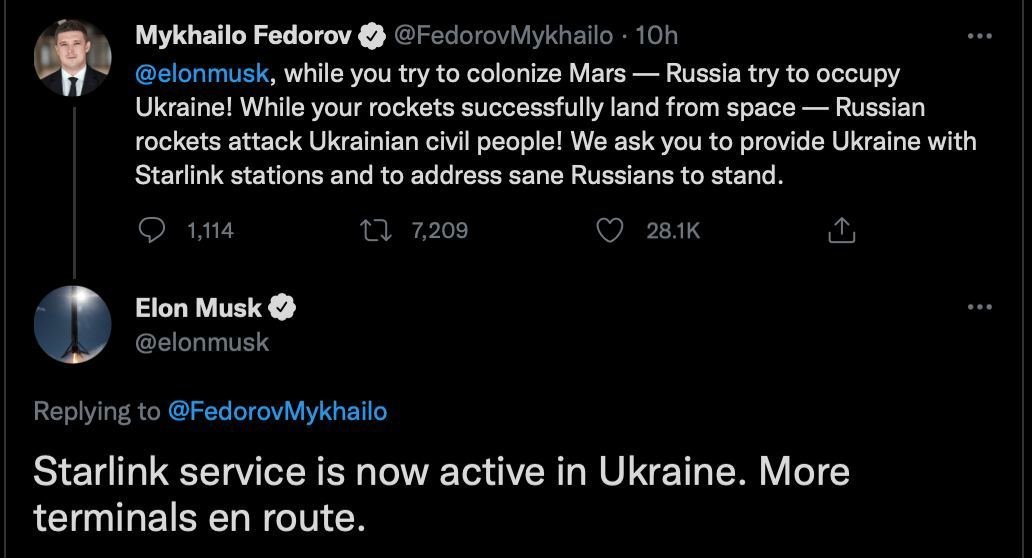The height and width of the screenshot is (558, 1032).
Task: Open the share icon on Fedorov's tweet
Action: tap(841, 232)
